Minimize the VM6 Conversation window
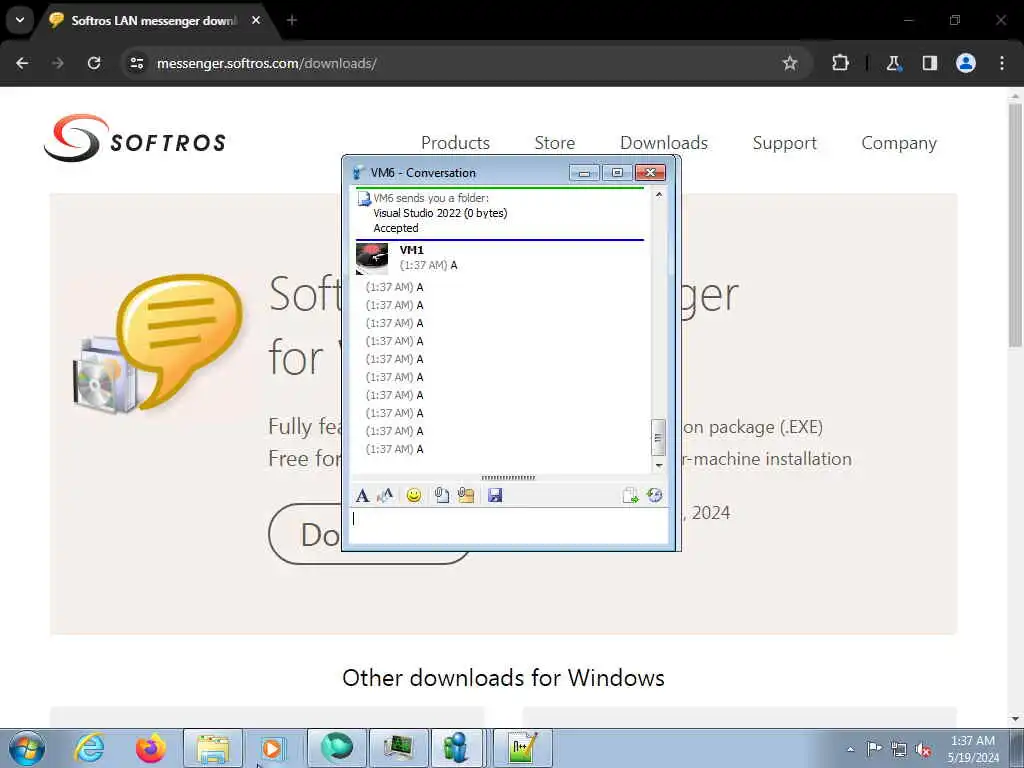Image resolution: width=1024 pixels, height=768 pixels. coord(584,172)
